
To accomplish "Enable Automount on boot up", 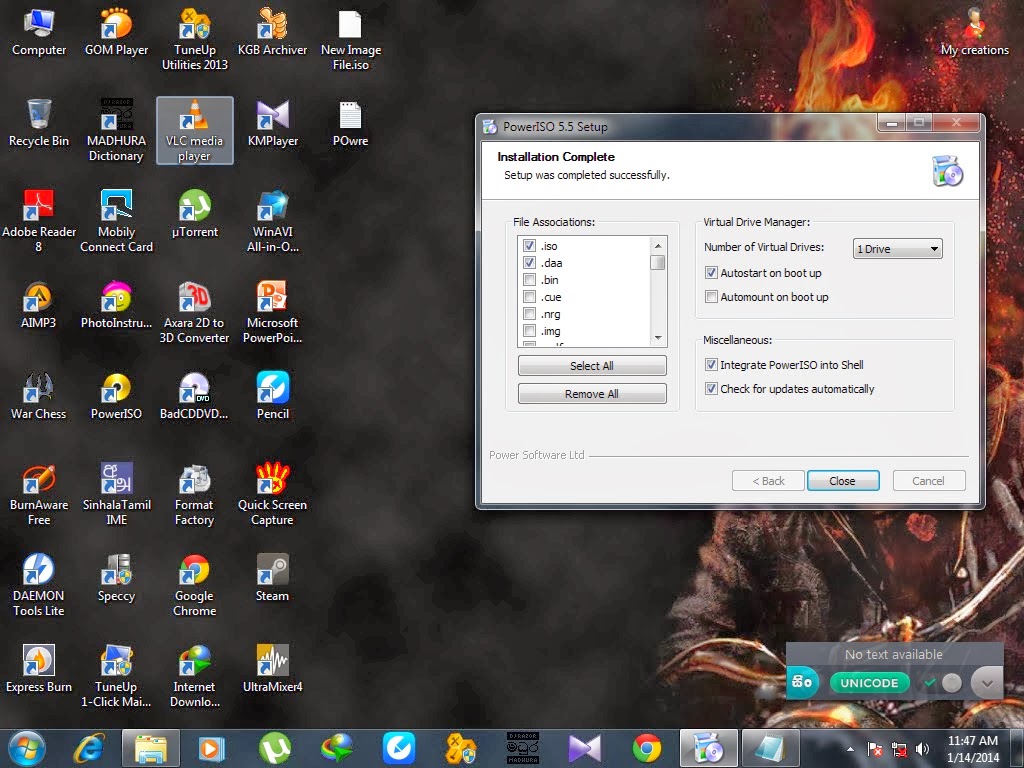I will pyautogui.click(x=711, y=296).
